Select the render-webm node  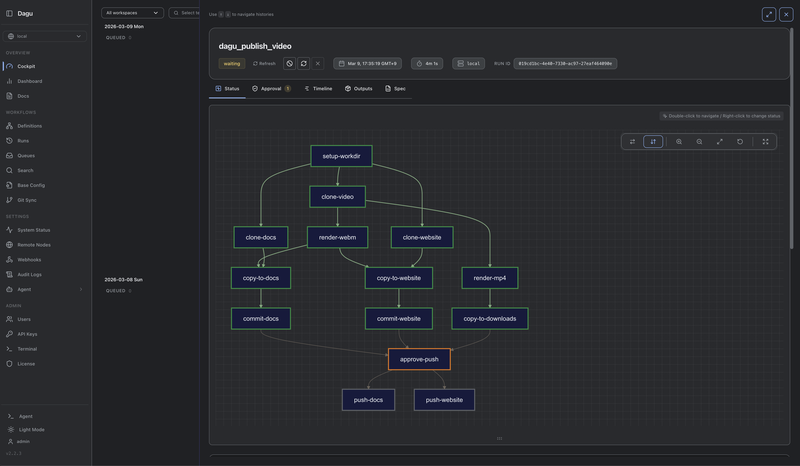[x=337, y=237]
